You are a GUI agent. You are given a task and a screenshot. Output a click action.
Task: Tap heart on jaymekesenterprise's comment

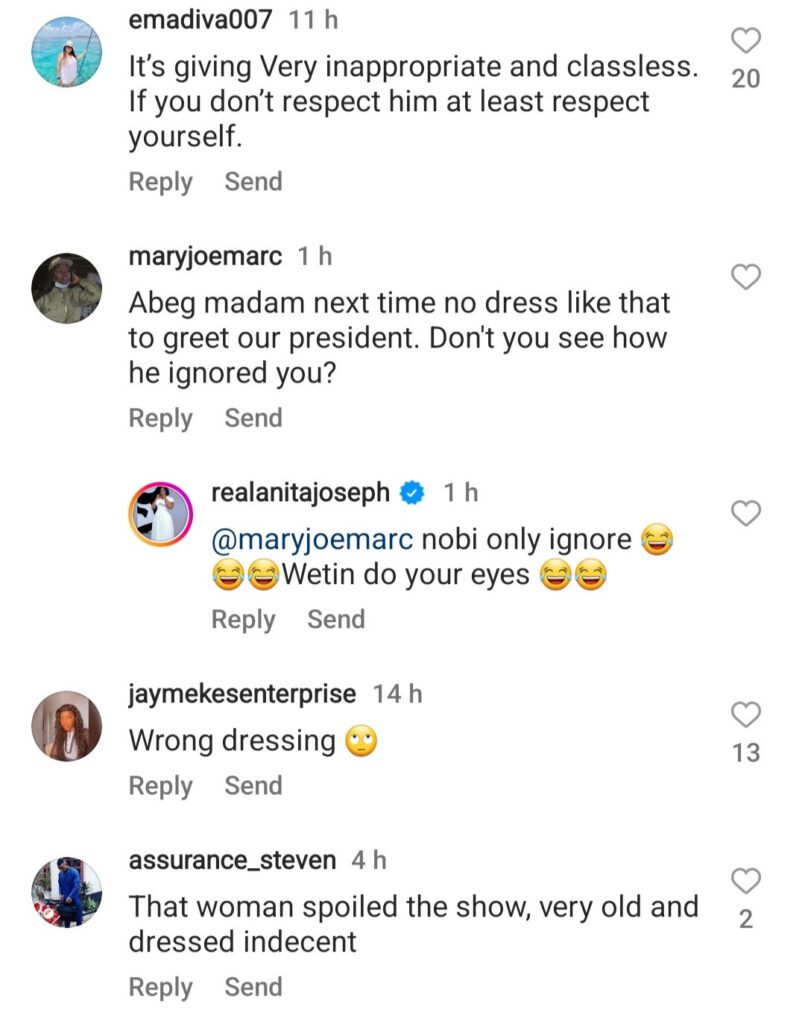click(x=746, y=714)
